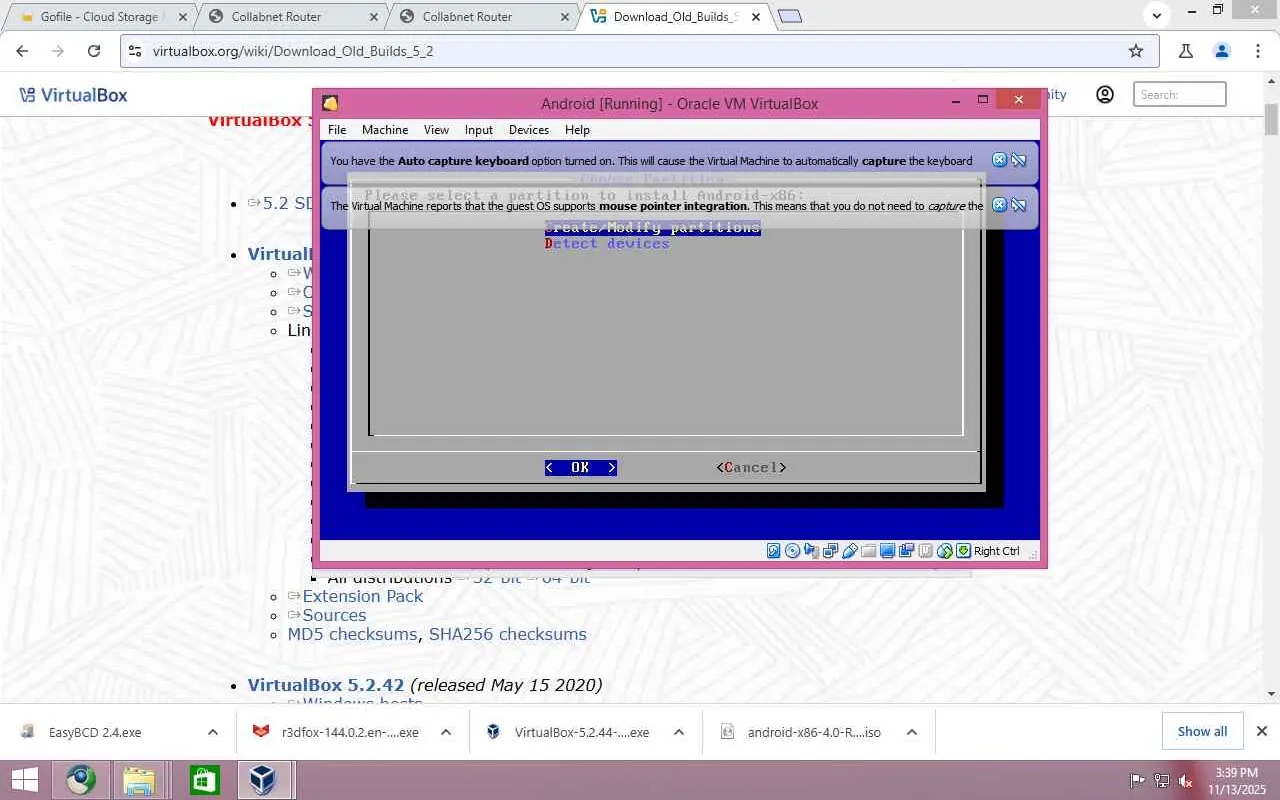Open the View menu in VirtualBox
This screenshot has width=1280, height=800.
click(x=436, y=130)
